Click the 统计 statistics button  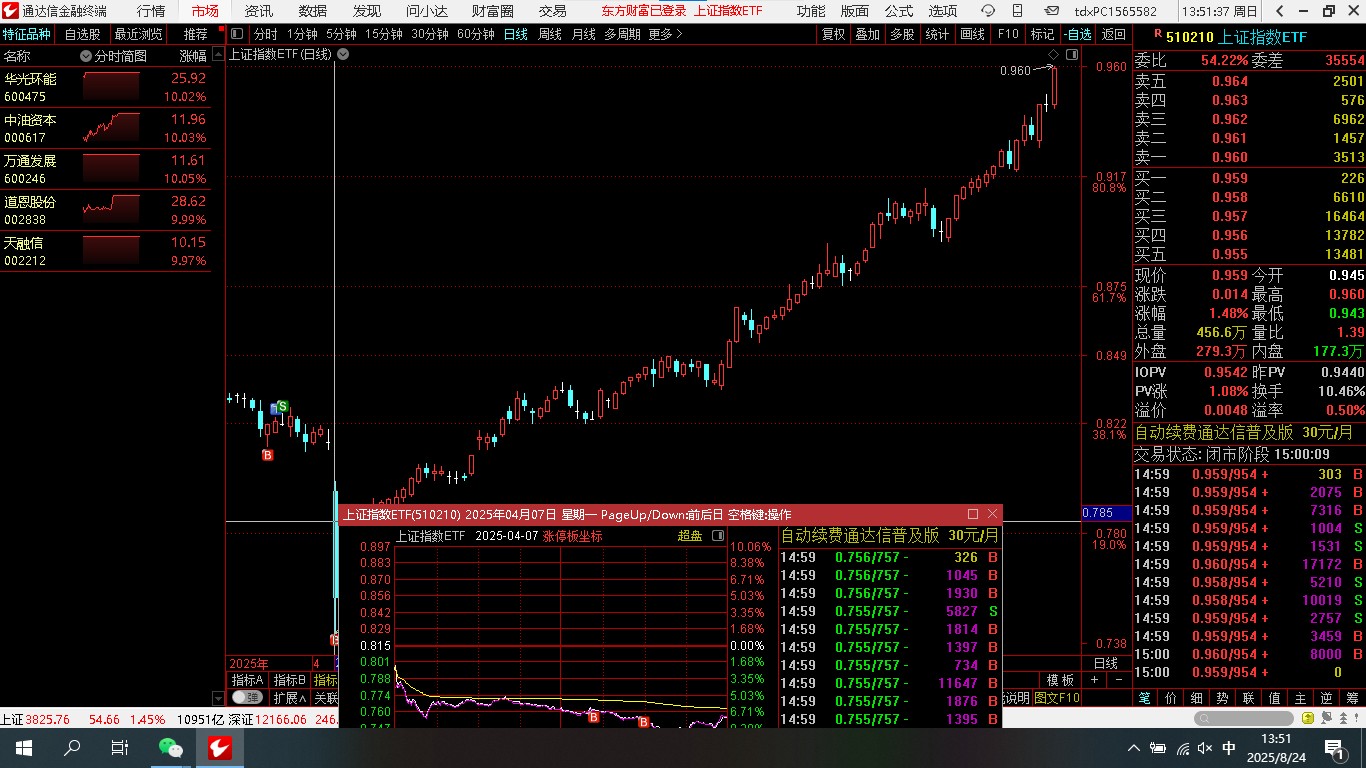(937, 34)
